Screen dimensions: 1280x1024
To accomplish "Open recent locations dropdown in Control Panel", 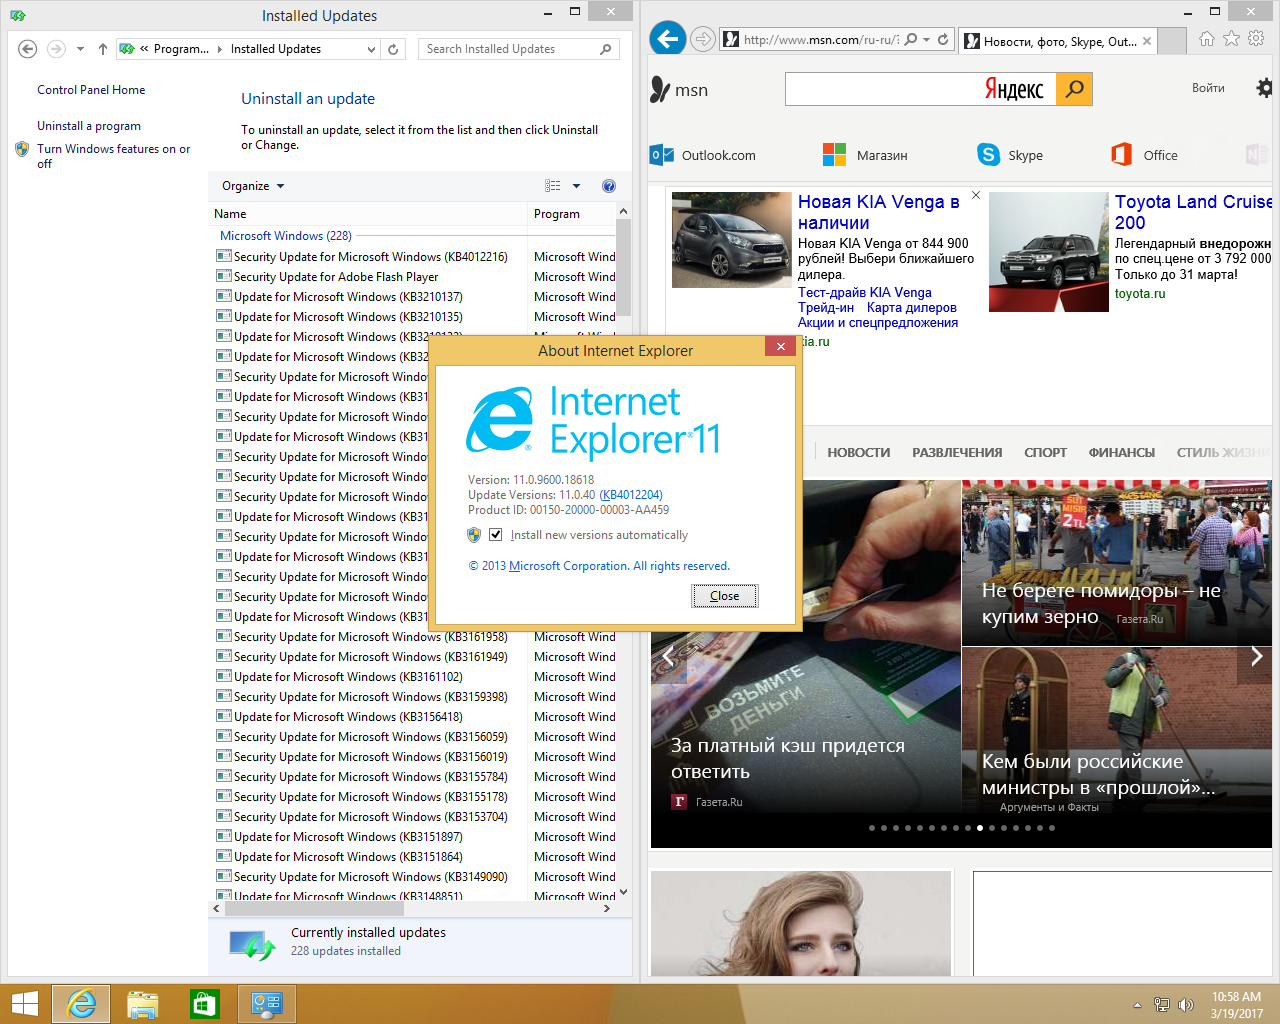I will (80, 48).
